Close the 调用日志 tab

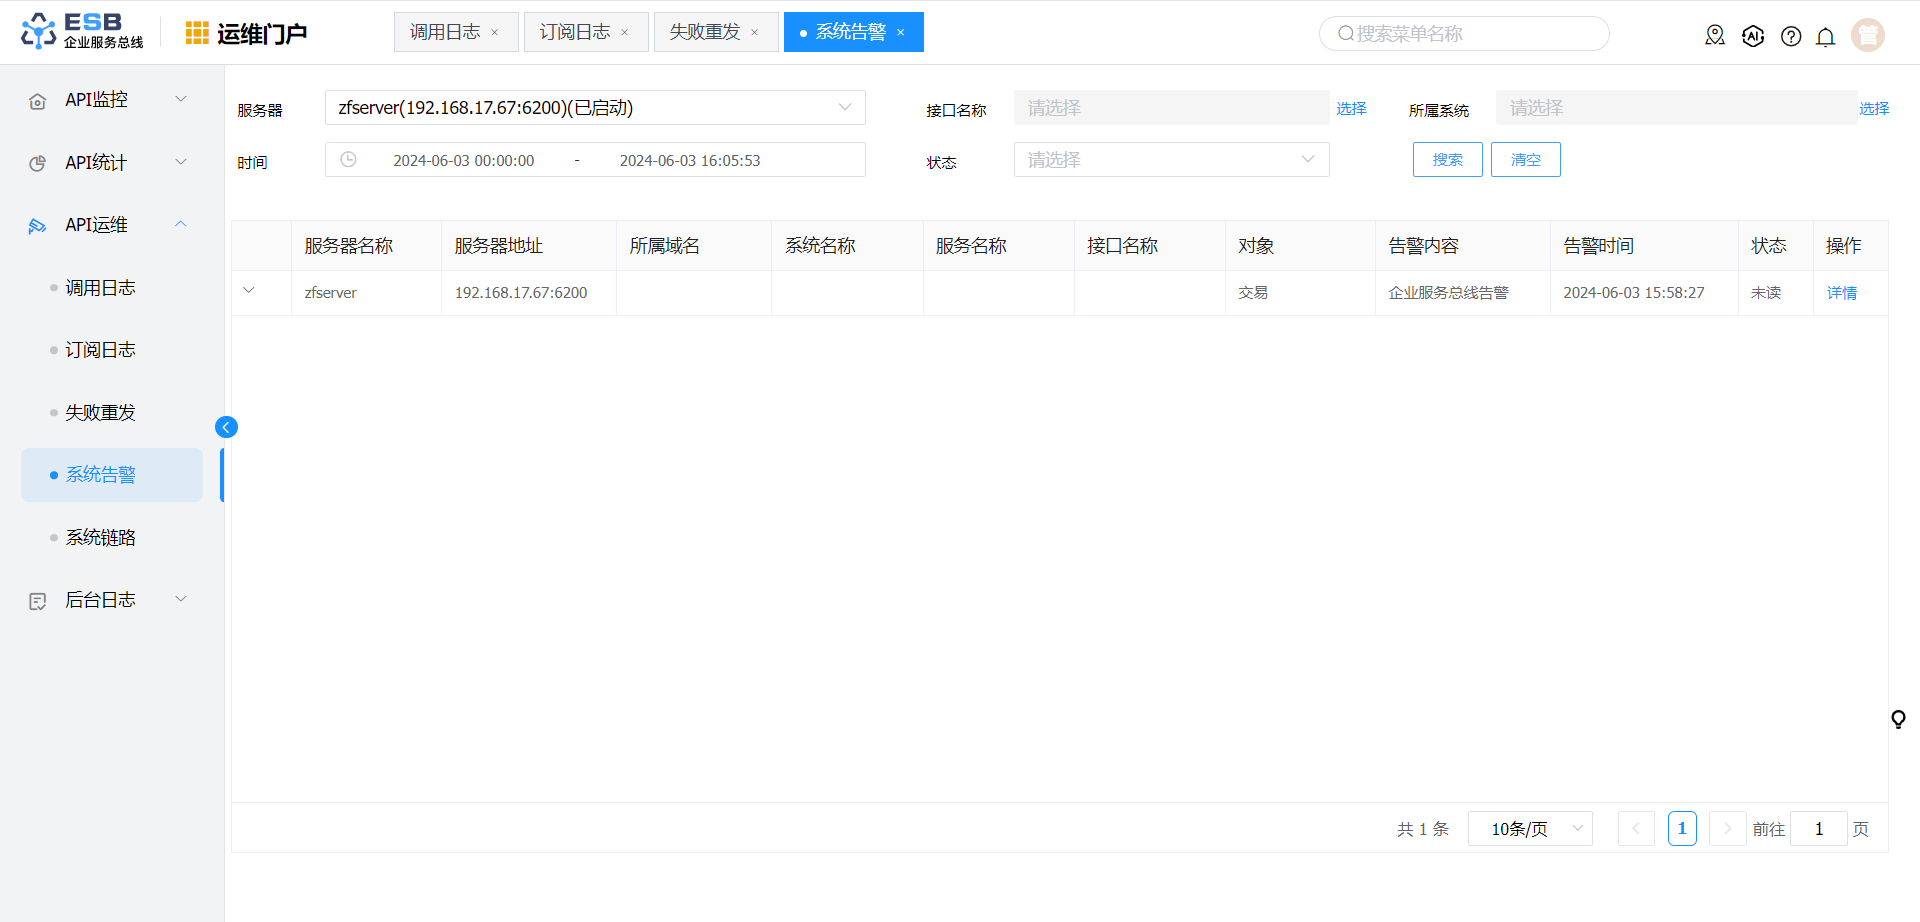[495, 33]
